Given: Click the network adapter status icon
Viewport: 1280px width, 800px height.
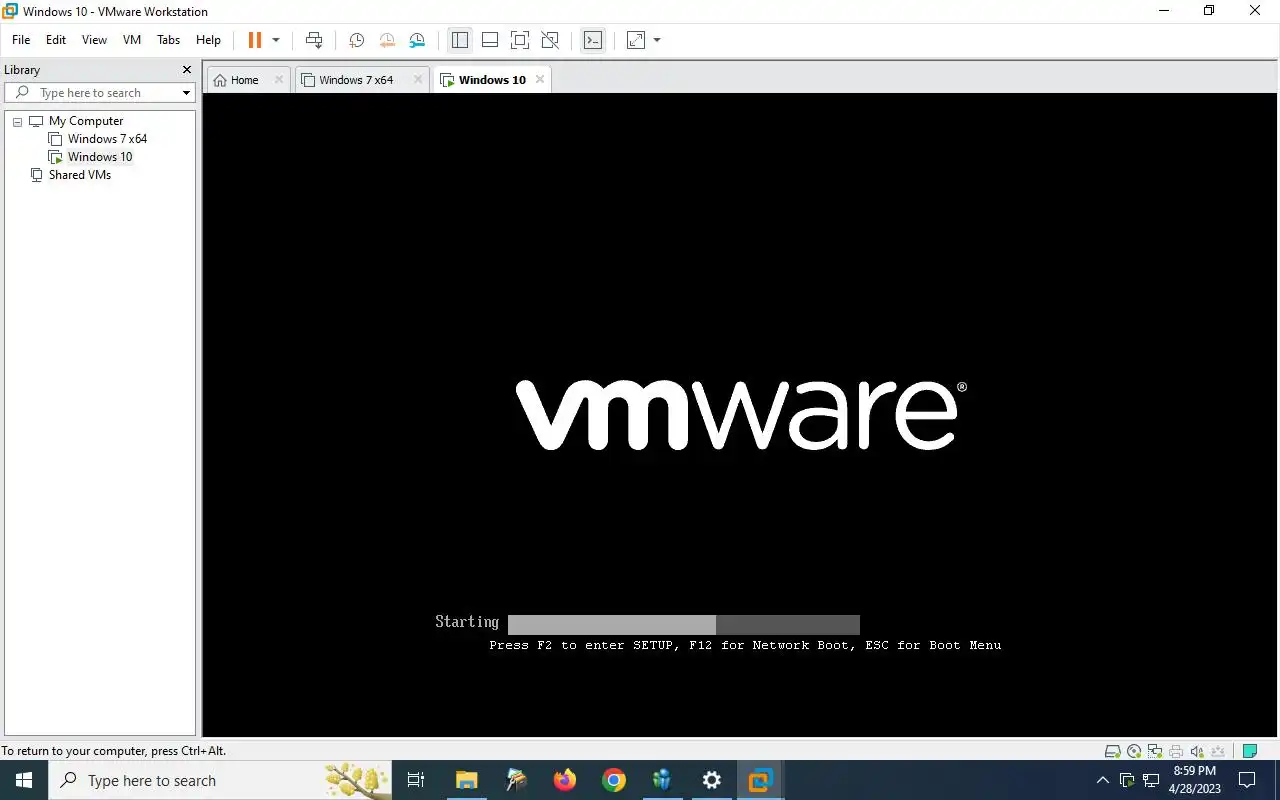Looking at the screenshot, I should pyautogui.click(x=1155, y=751).
